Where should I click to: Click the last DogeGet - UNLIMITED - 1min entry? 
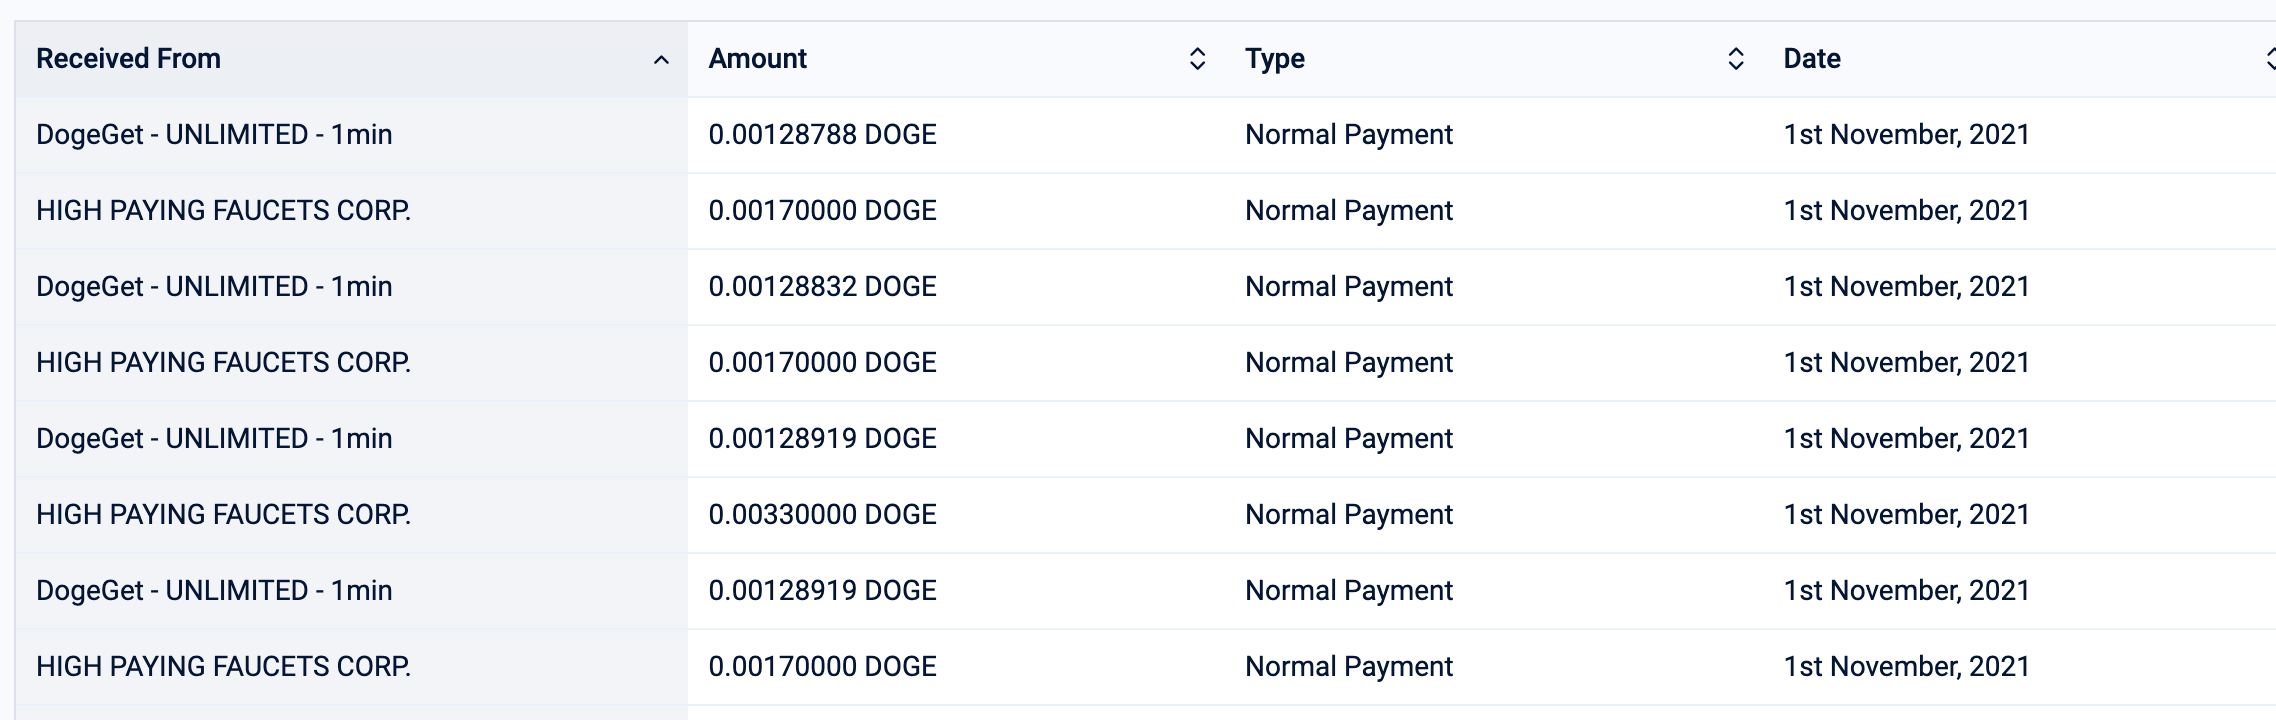tap(214, 591)
